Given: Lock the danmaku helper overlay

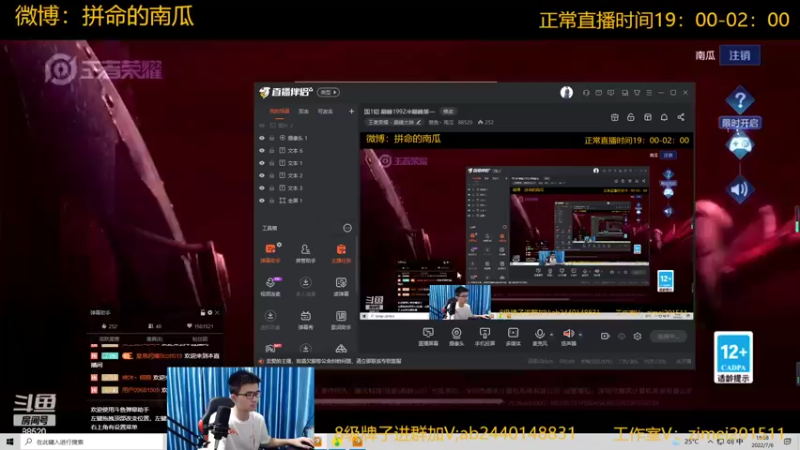Looking at the screenshot, I should [x=203, y=312].
